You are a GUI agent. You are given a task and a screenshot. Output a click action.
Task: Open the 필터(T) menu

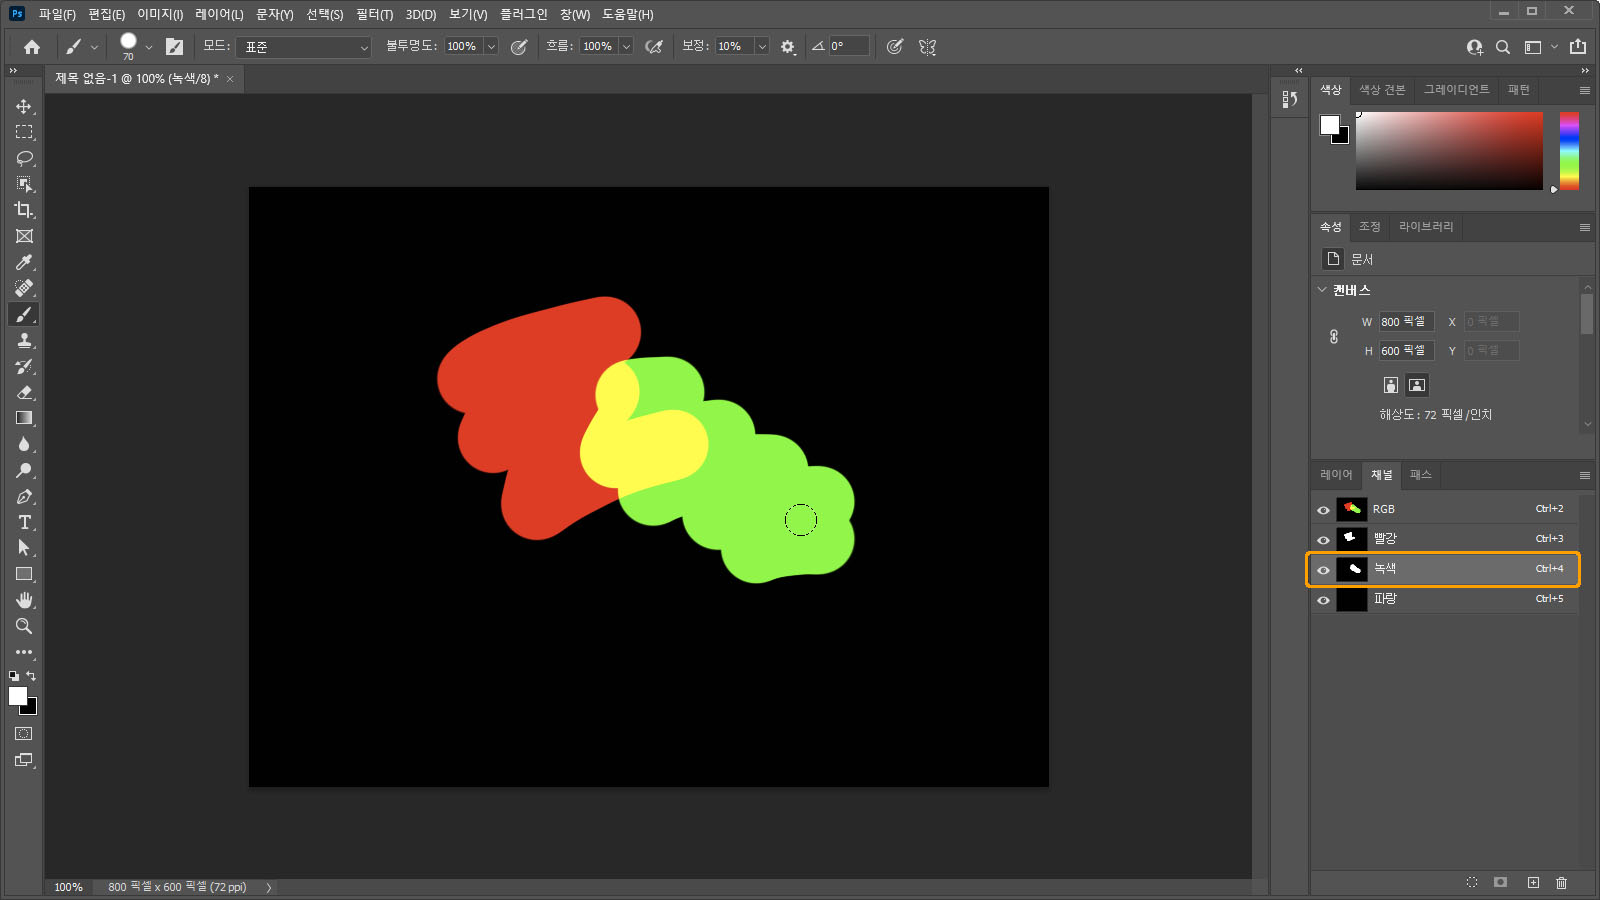coord(374,14)
